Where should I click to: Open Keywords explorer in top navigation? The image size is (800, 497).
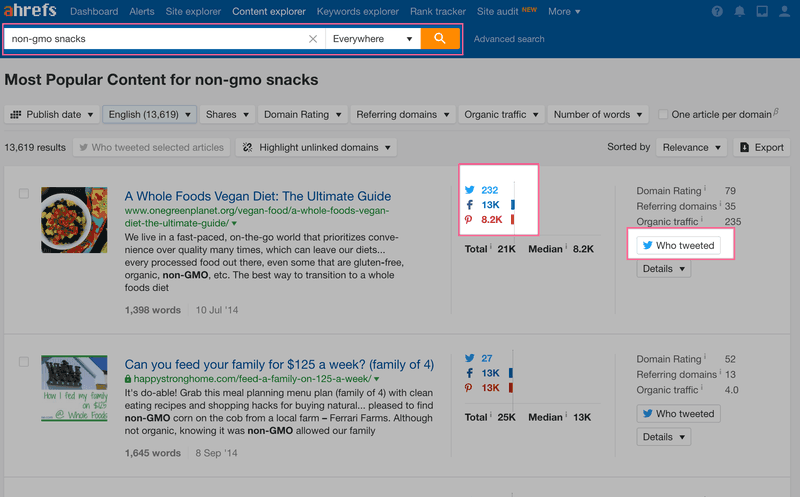[358, 11]
